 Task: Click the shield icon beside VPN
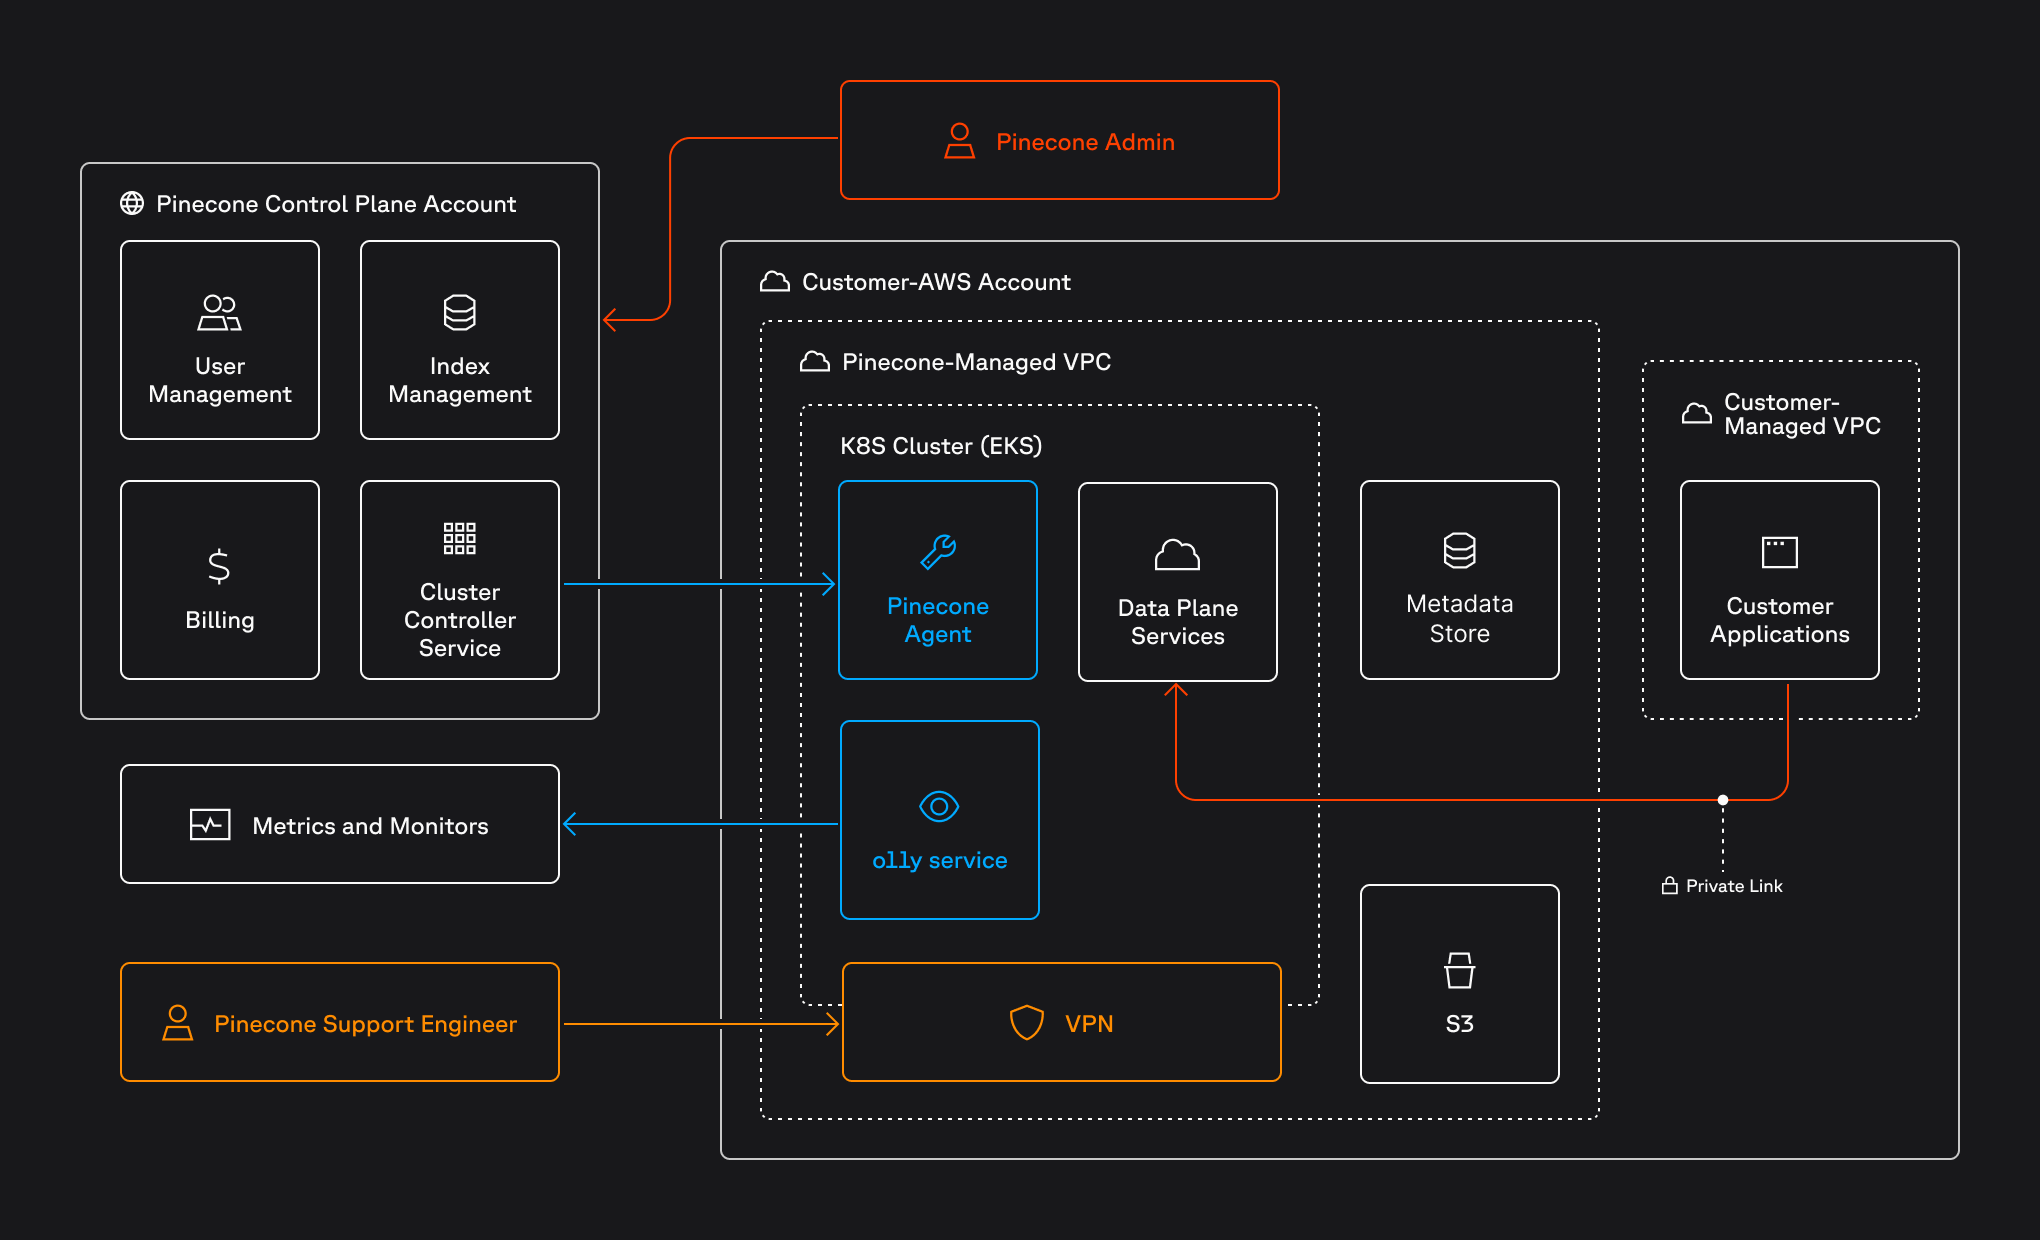point(1026,1023)
